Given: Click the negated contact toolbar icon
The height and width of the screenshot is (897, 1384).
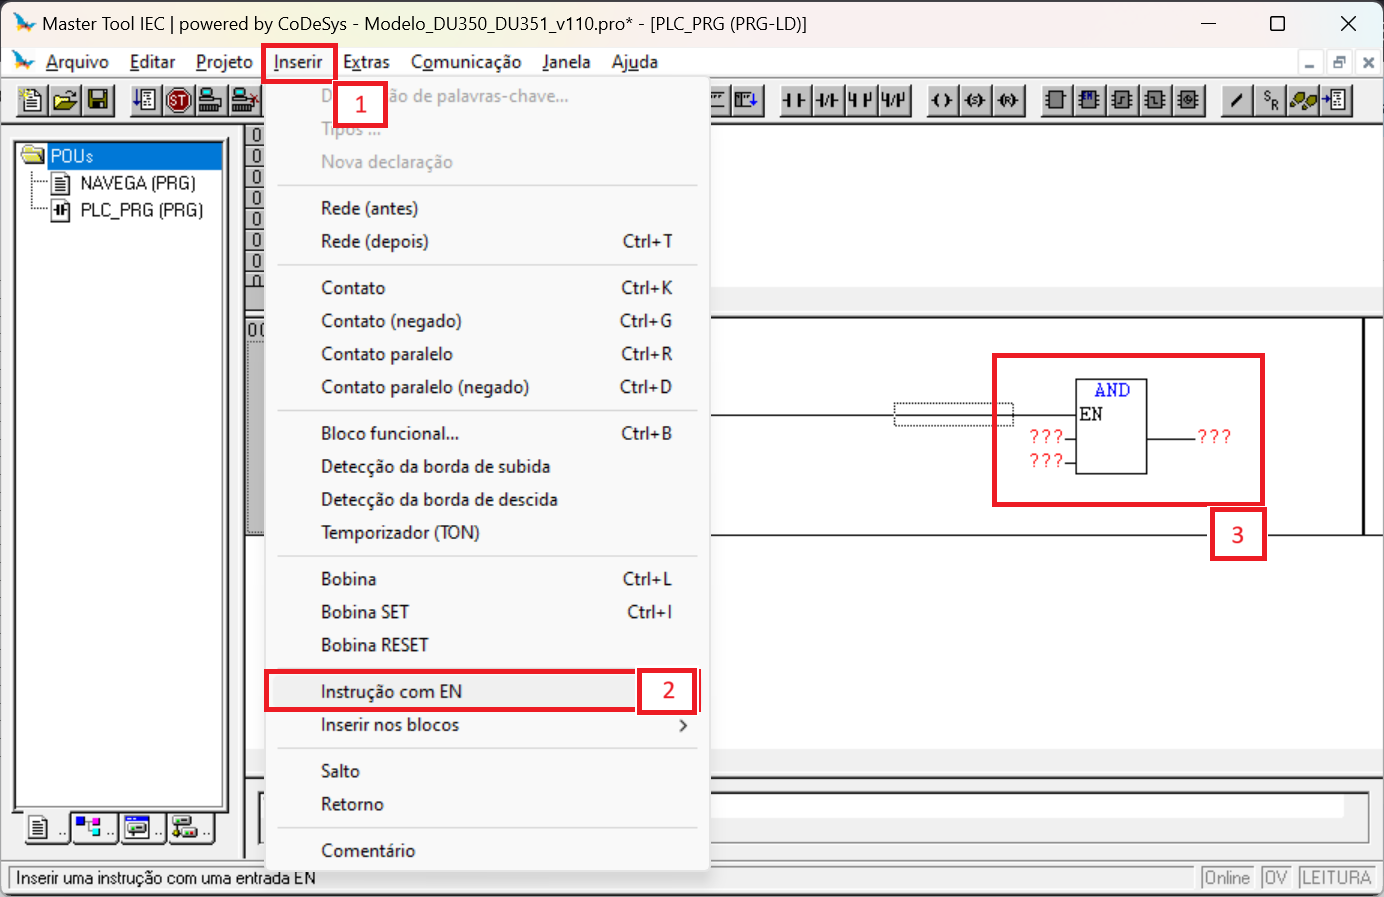Looking at the screenshot, I should (827, 100).
